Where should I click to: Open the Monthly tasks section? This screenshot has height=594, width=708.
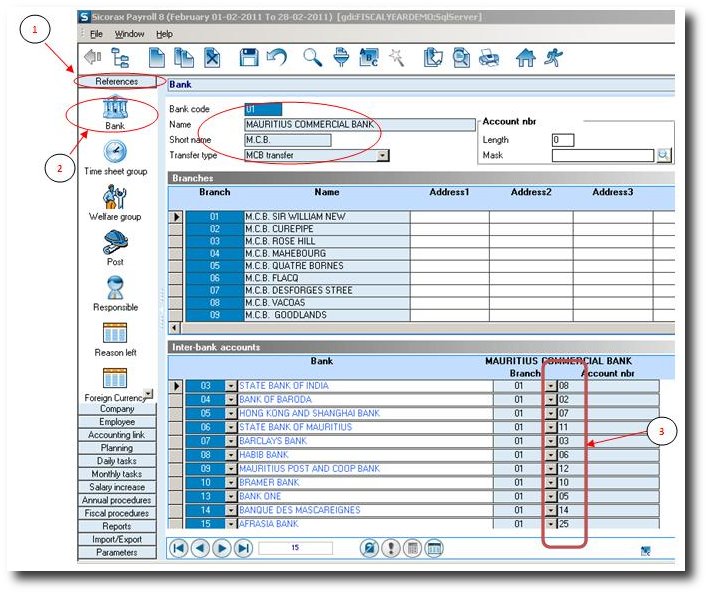(x=117, y=474)
